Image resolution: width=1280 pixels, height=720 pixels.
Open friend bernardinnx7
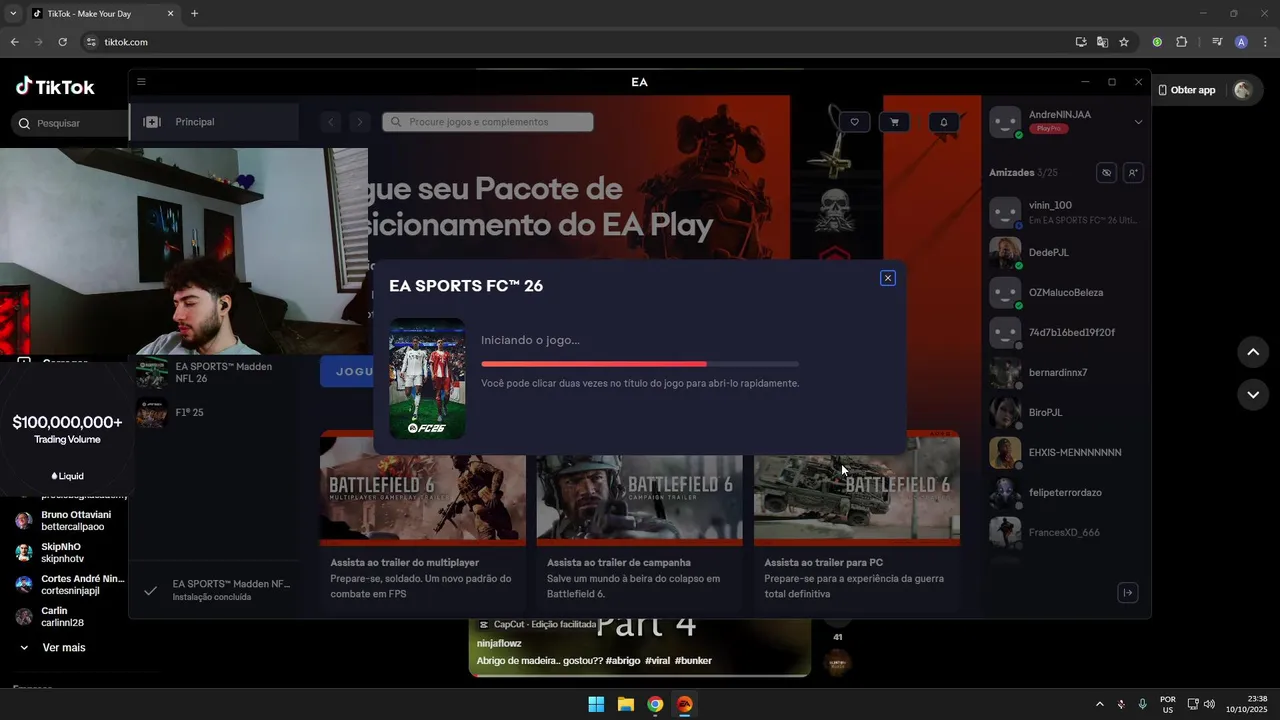(x=1066, y=372)
